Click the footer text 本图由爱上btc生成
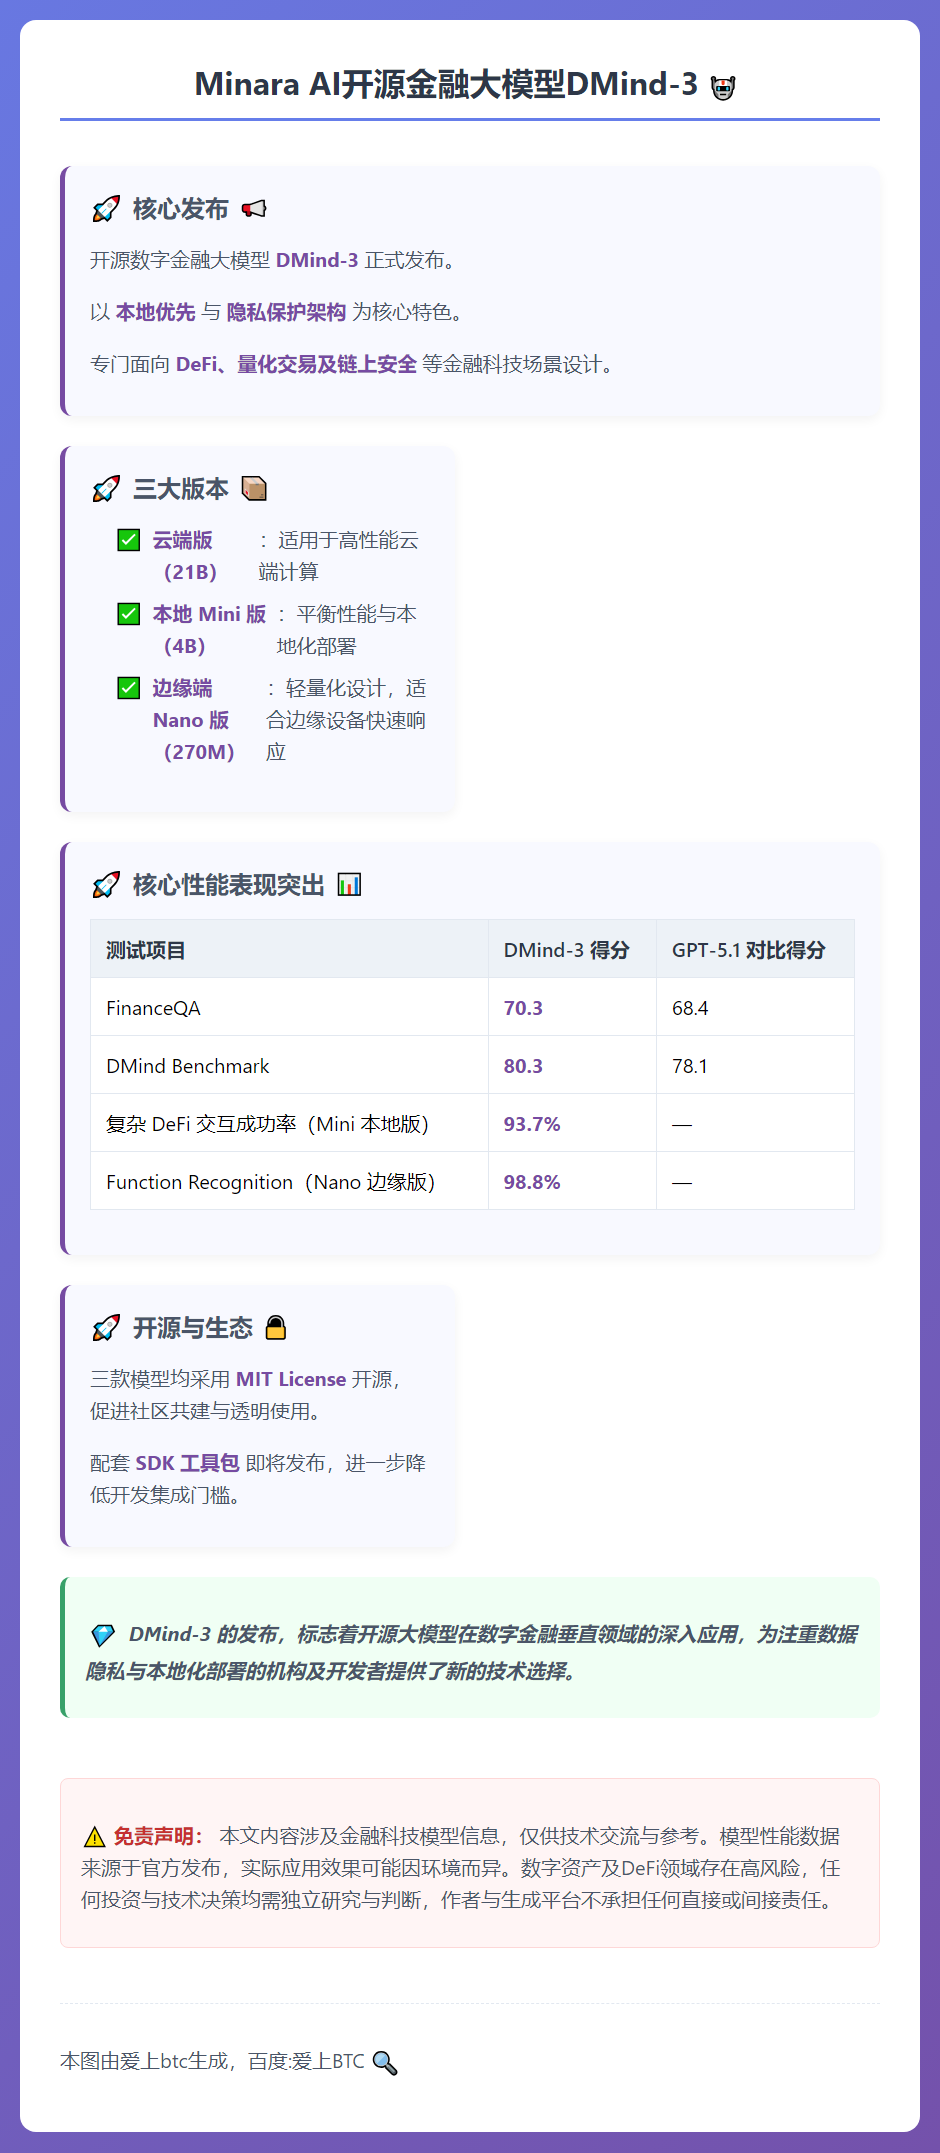Image resolution: width=940 pixels, height=2153 pixels. [x=144, y=2062]
